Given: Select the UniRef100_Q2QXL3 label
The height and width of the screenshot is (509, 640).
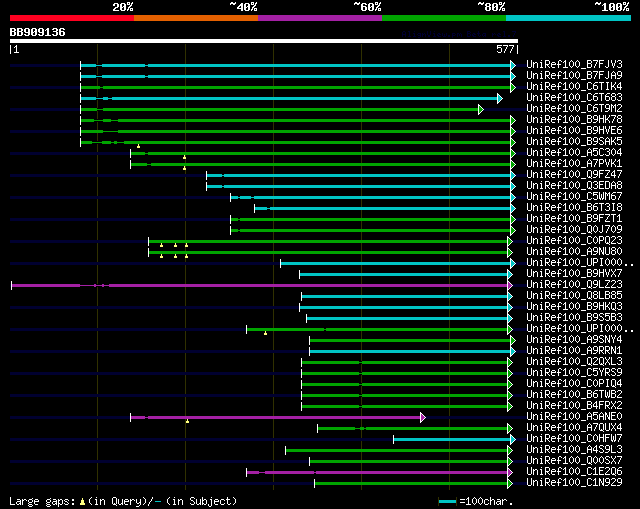Looking at the screenshot, I should [x=574, y=362].
